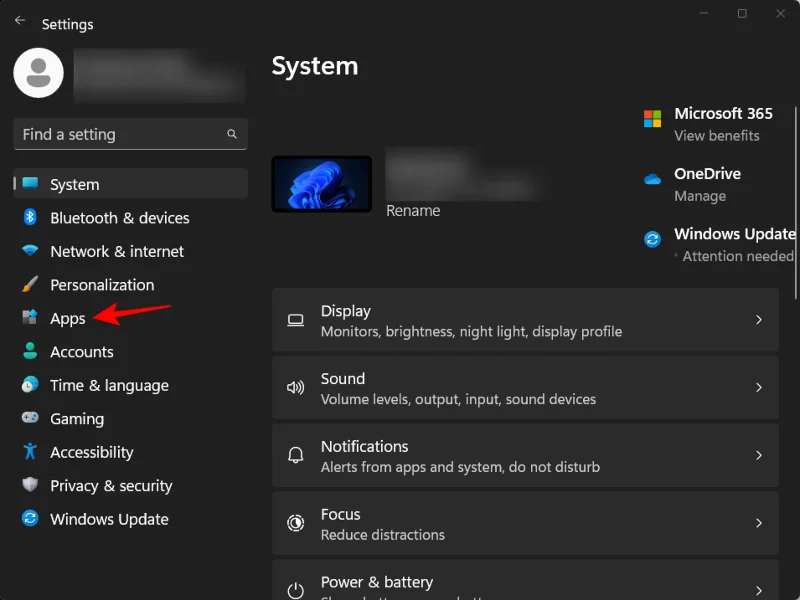Click the Sound speaker icon
This screenshot has height=600, width=800.
pyautogui.click(x=295, y=387)
